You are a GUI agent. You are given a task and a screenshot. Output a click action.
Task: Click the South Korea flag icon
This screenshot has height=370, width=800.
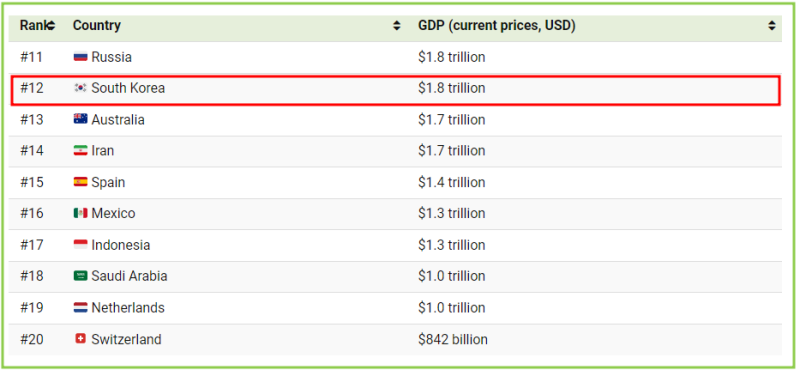(x=80, y=88)
